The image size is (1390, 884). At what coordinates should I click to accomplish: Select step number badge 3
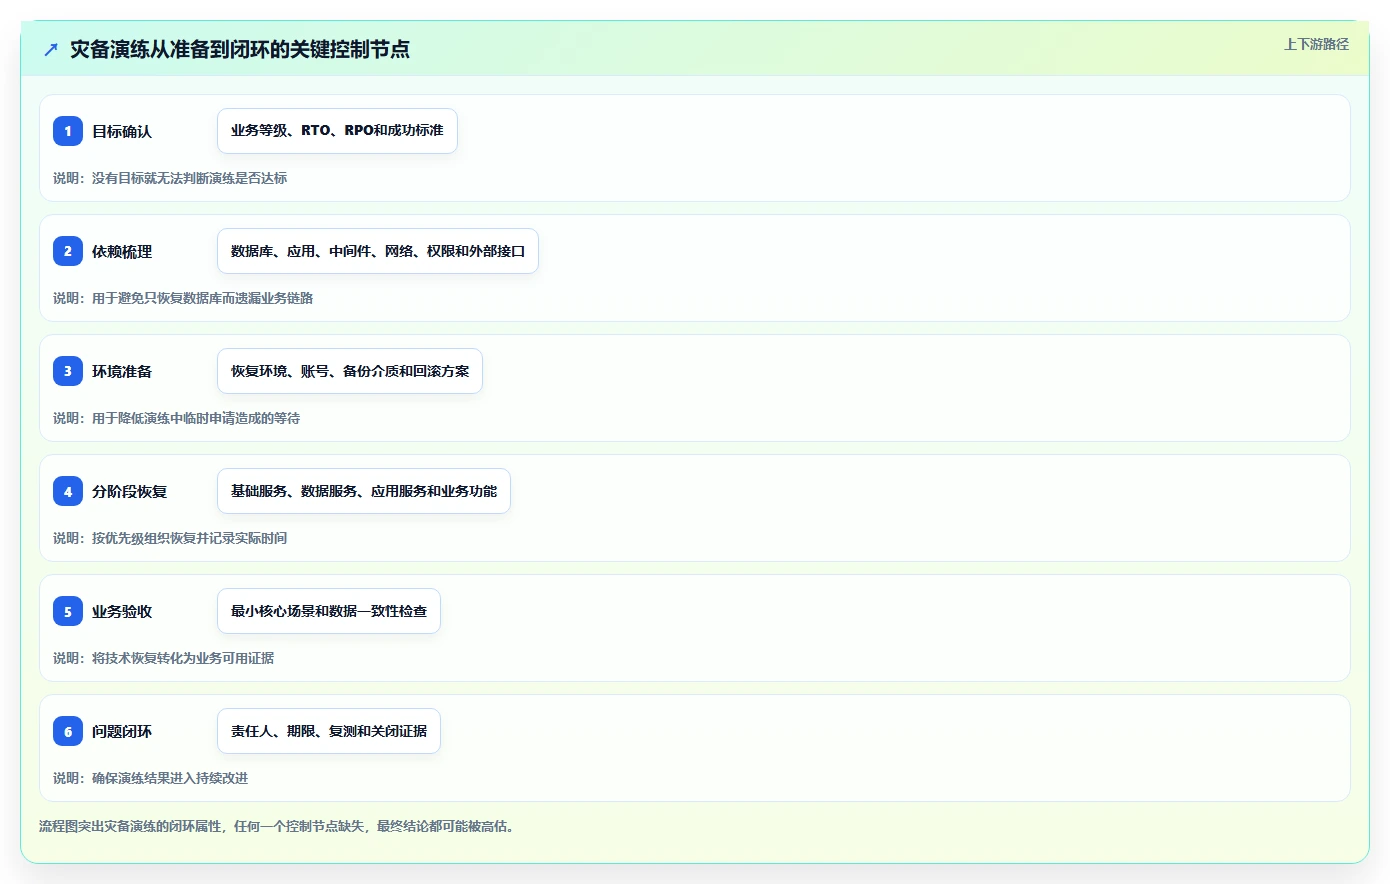[x=68, y=371]
